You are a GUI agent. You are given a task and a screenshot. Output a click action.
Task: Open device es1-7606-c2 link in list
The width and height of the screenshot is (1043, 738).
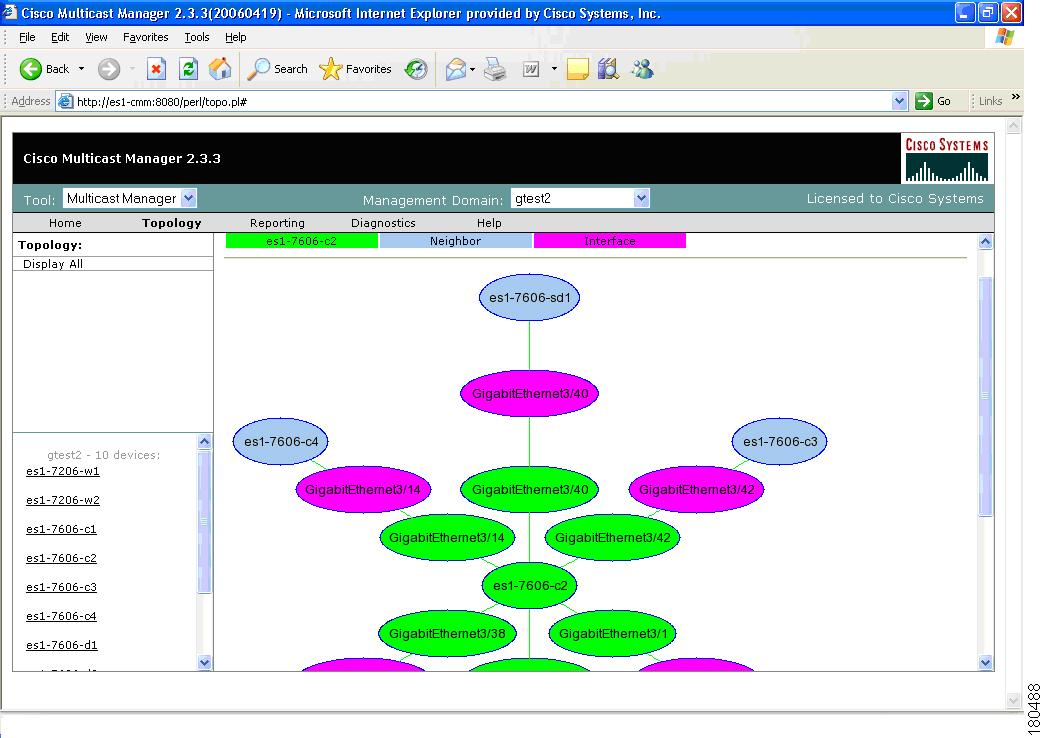[61, 558]
